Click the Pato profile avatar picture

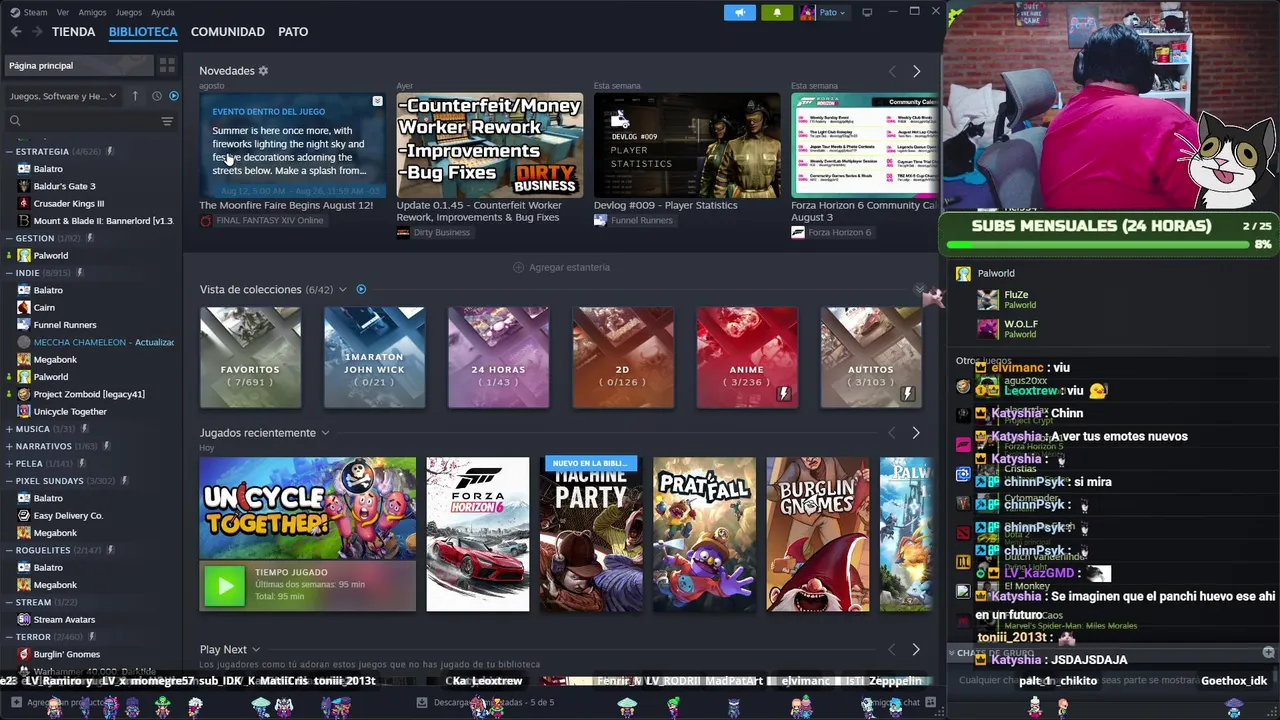(808, 13)
